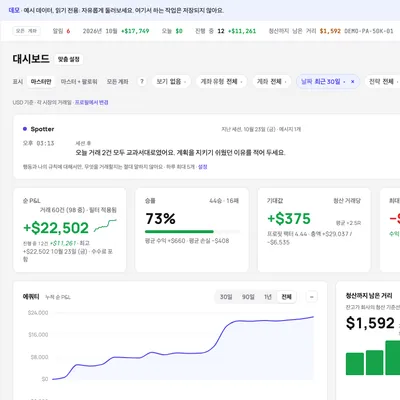Open the 전략 전체 strategy filter
Screen dimensions: 400x400
pyautogui.click(x=382, y=82)
